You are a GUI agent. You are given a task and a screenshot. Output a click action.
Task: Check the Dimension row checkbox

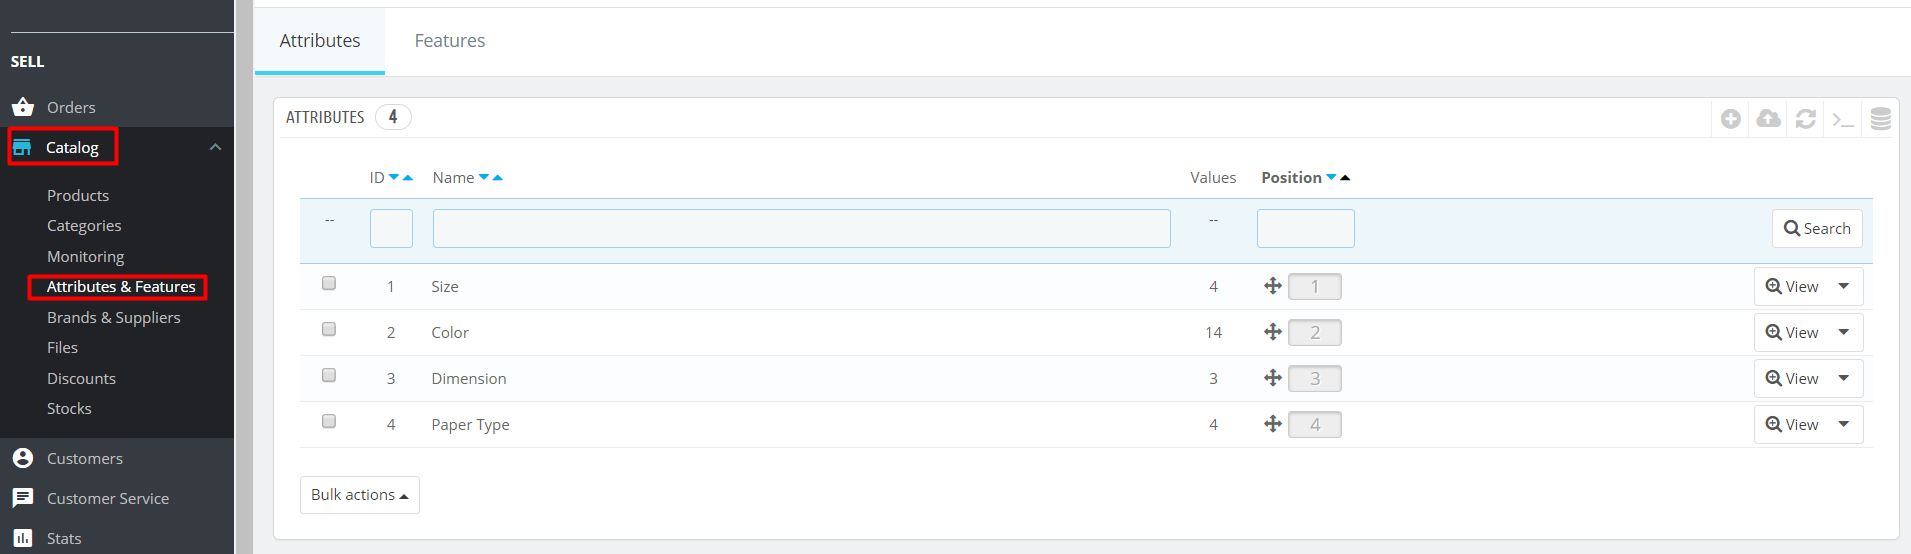tap(329, 376)
